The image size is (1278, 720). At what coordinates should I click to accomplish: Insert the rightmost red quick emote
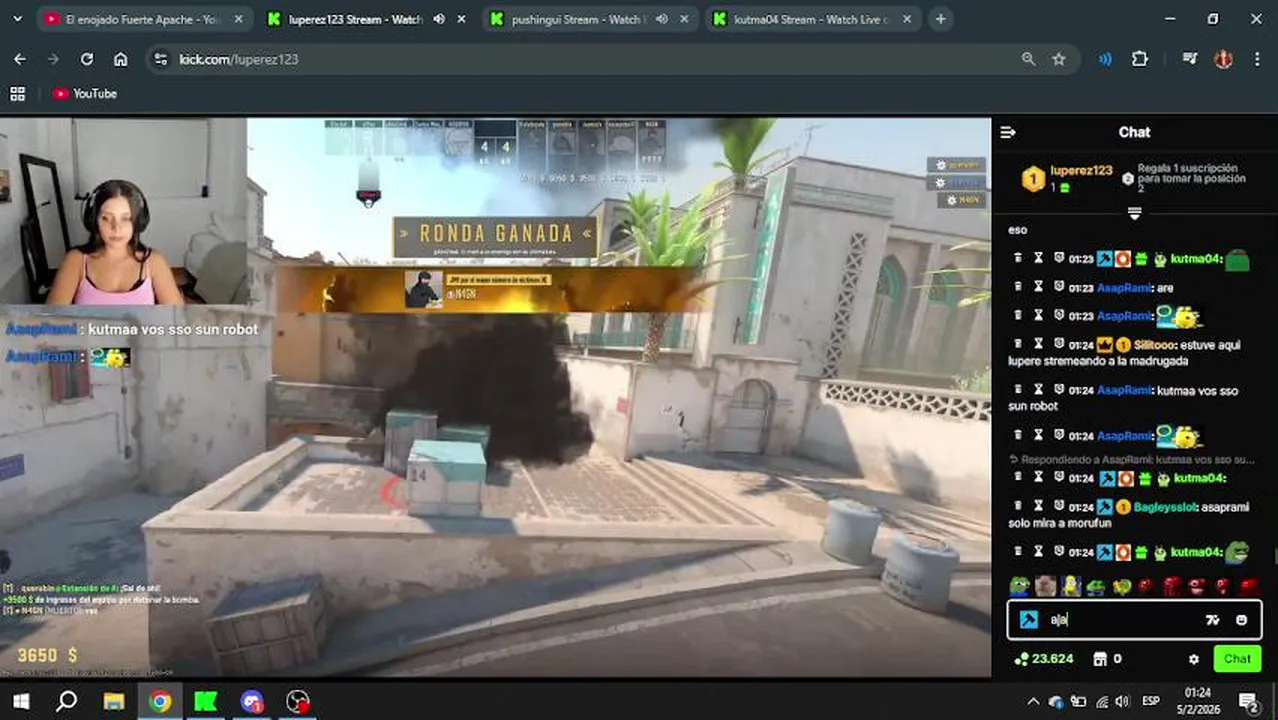1248,586
